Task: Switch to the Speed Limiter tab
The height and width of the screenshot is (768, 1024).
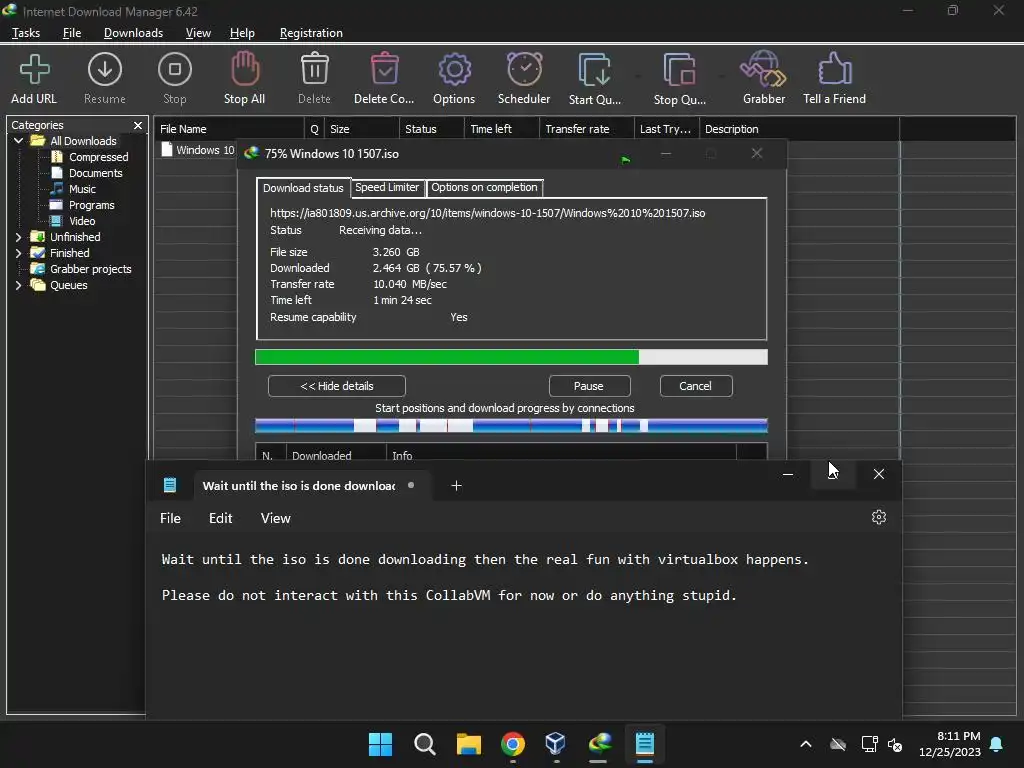Action: click(387, 187)
